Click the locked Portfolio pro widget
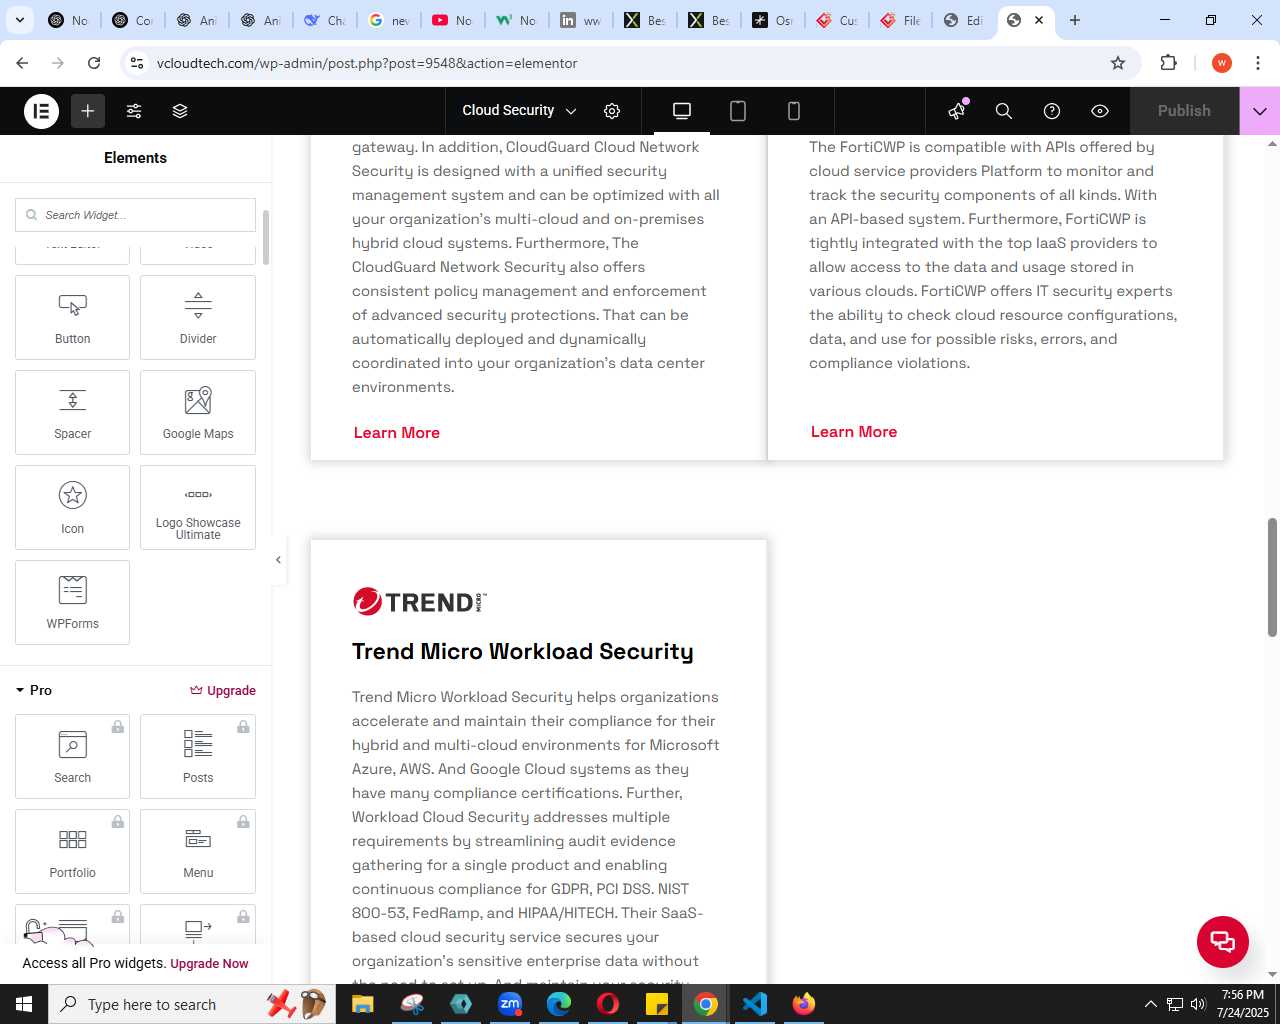The height and width of the screenshot is (1024, 1280). pyautogui.click(x=72, y=851)
